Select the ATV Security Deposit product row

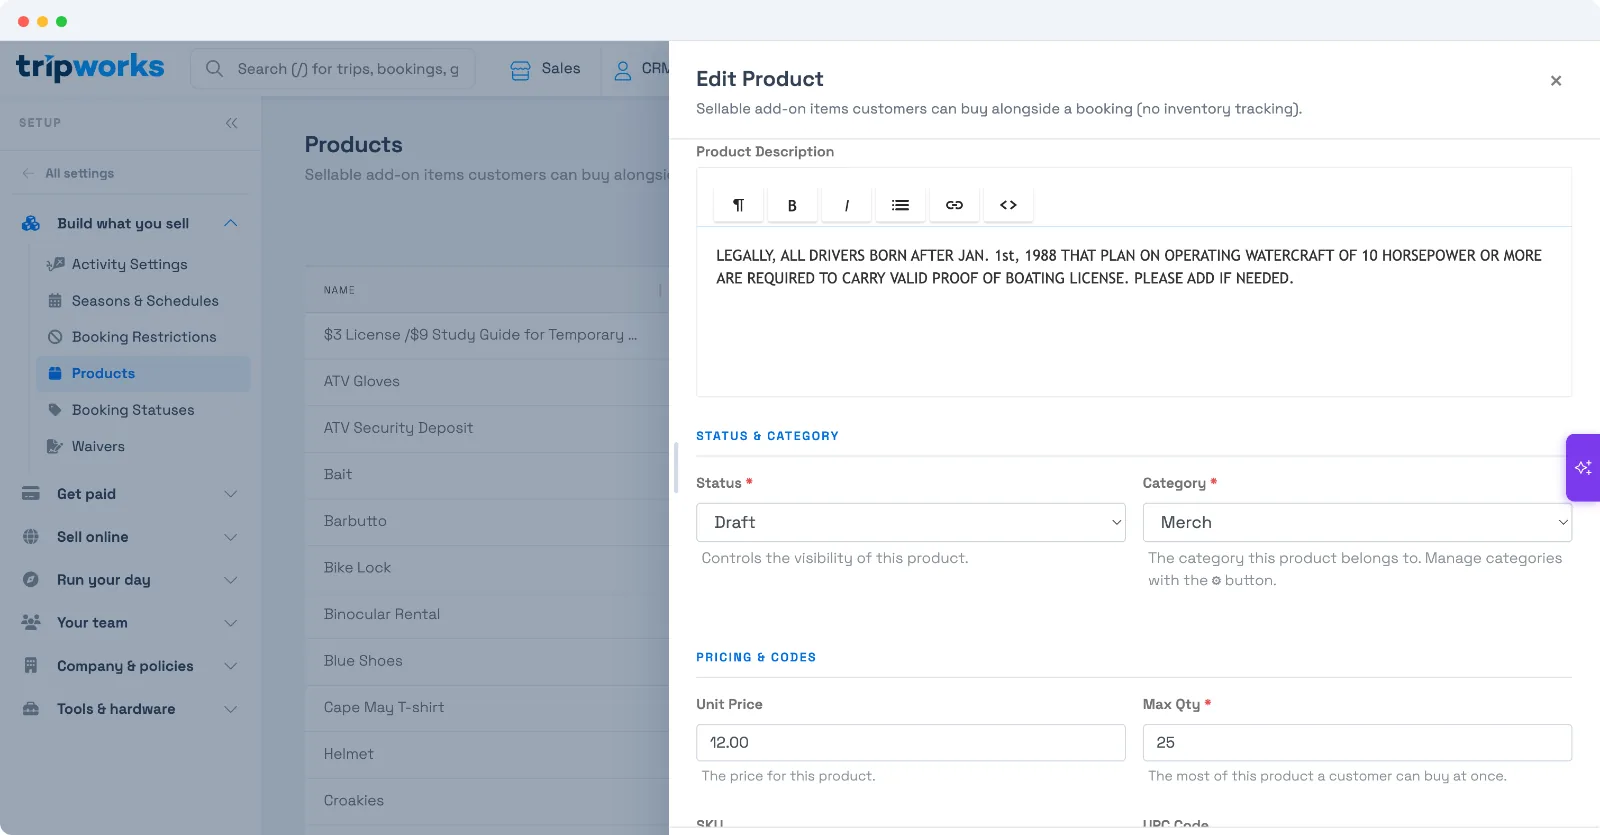(487, 428)
